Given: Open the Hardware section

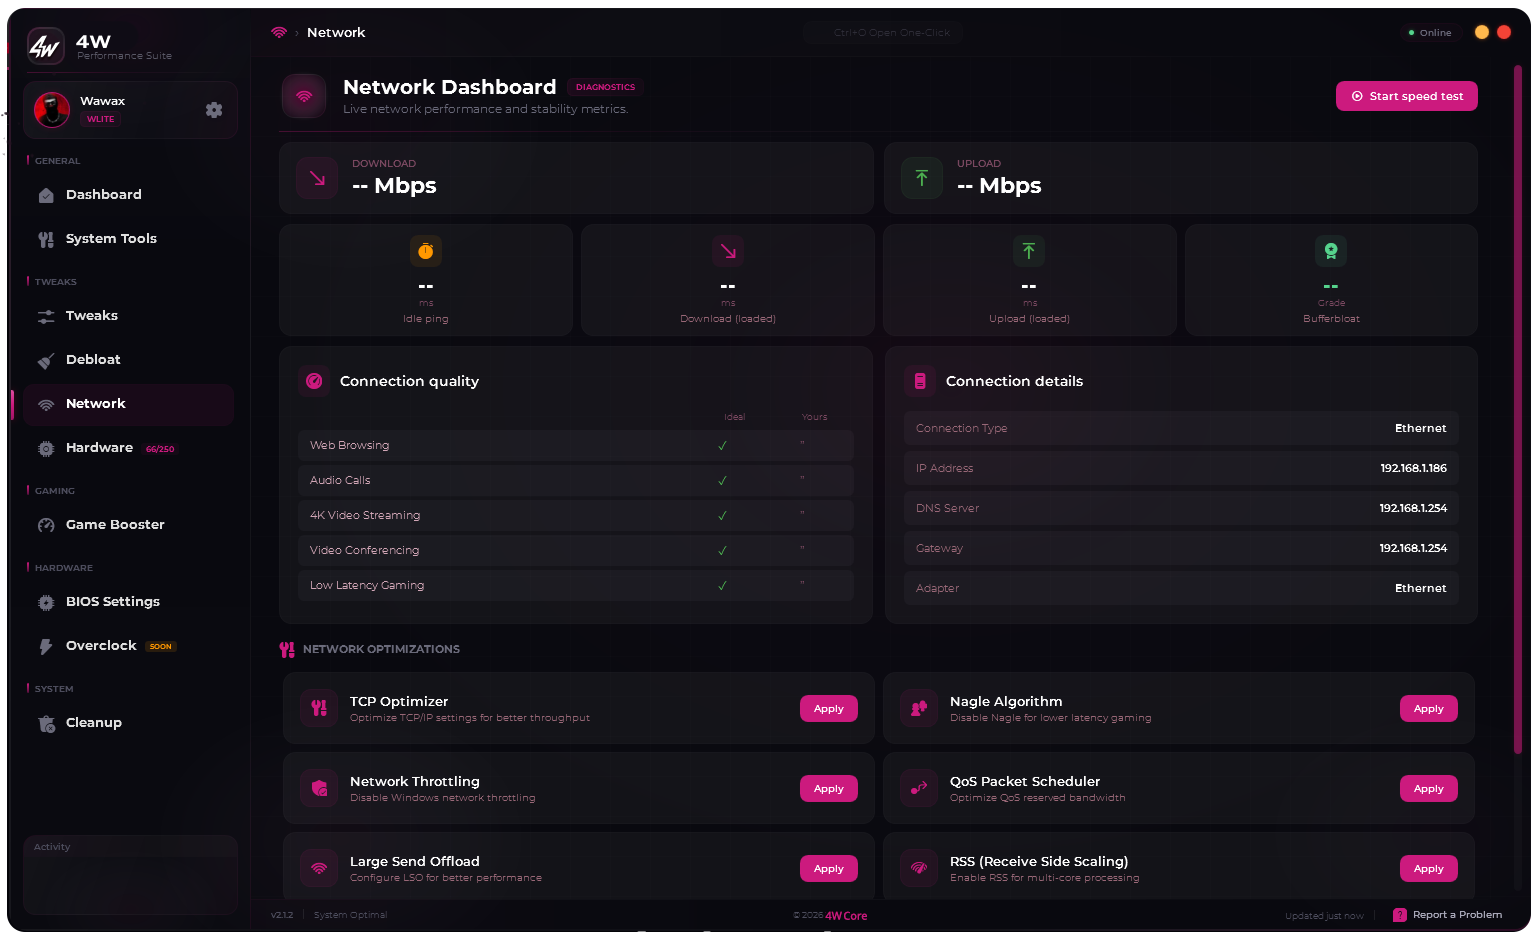Looking at the screenshot, I should (x=128, y=448).
